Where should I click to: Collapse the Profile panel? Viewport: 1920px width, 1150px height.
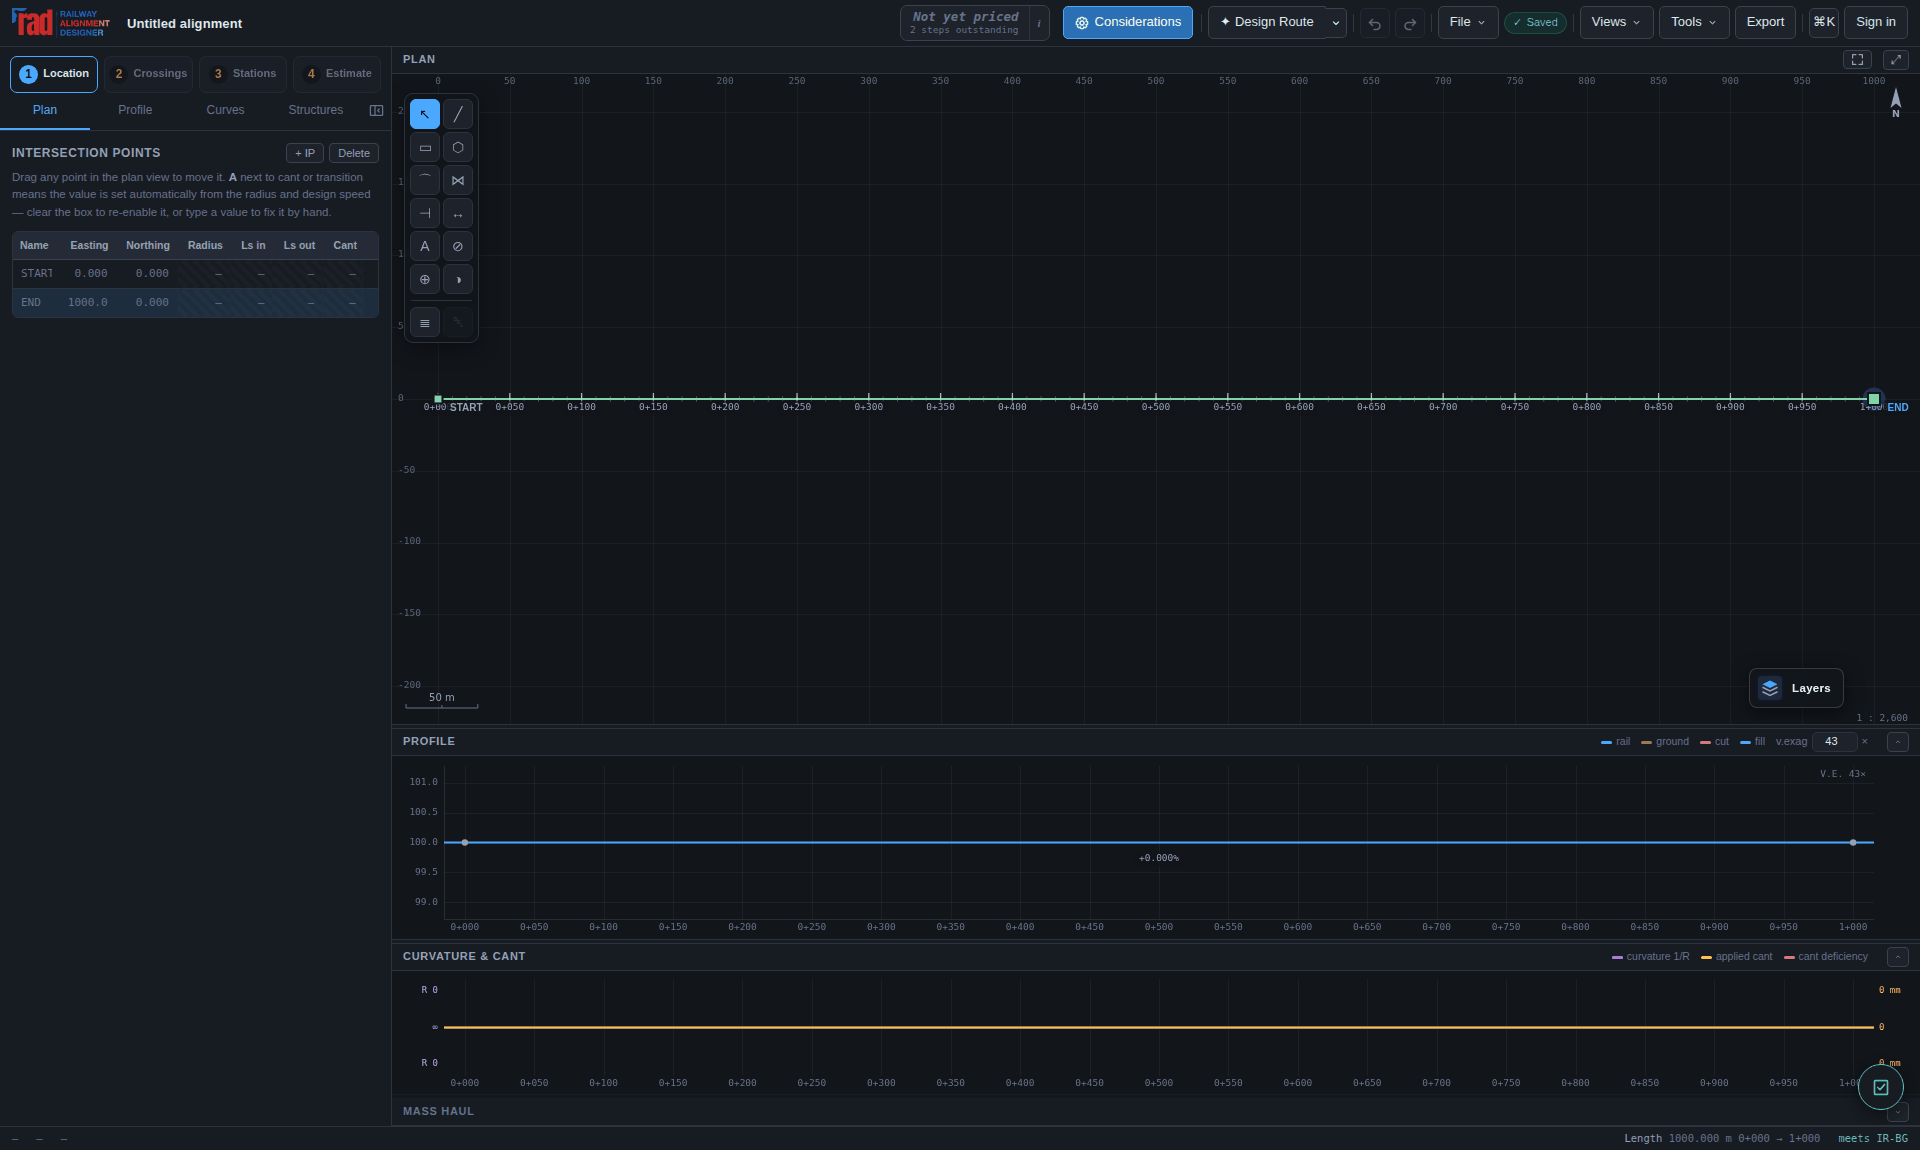1897,742
